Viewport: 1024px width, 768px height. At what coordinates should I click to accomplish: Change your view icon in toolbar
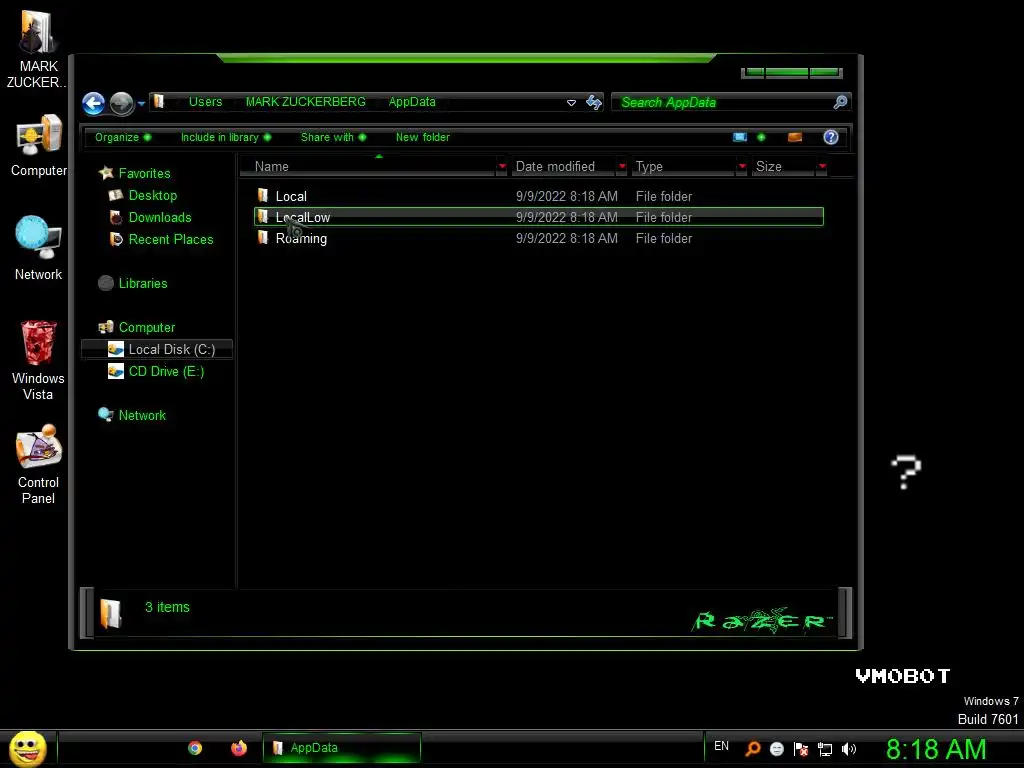coord(740,137)
